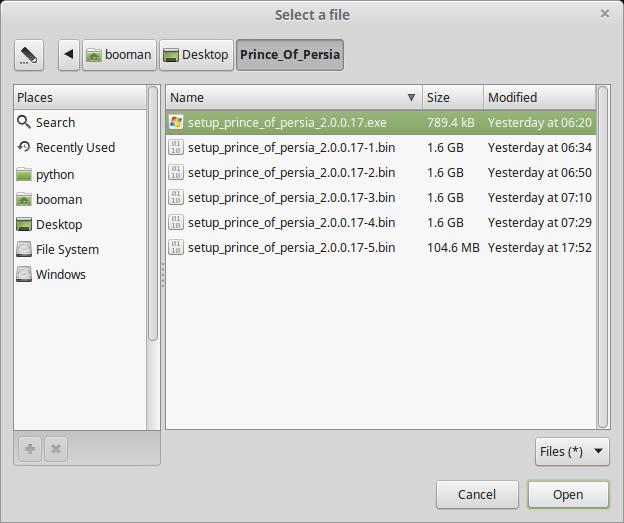This screenshot has width=624, height=523.
Task: Click the file list vertical scrollbar
Action: (603, 257)
